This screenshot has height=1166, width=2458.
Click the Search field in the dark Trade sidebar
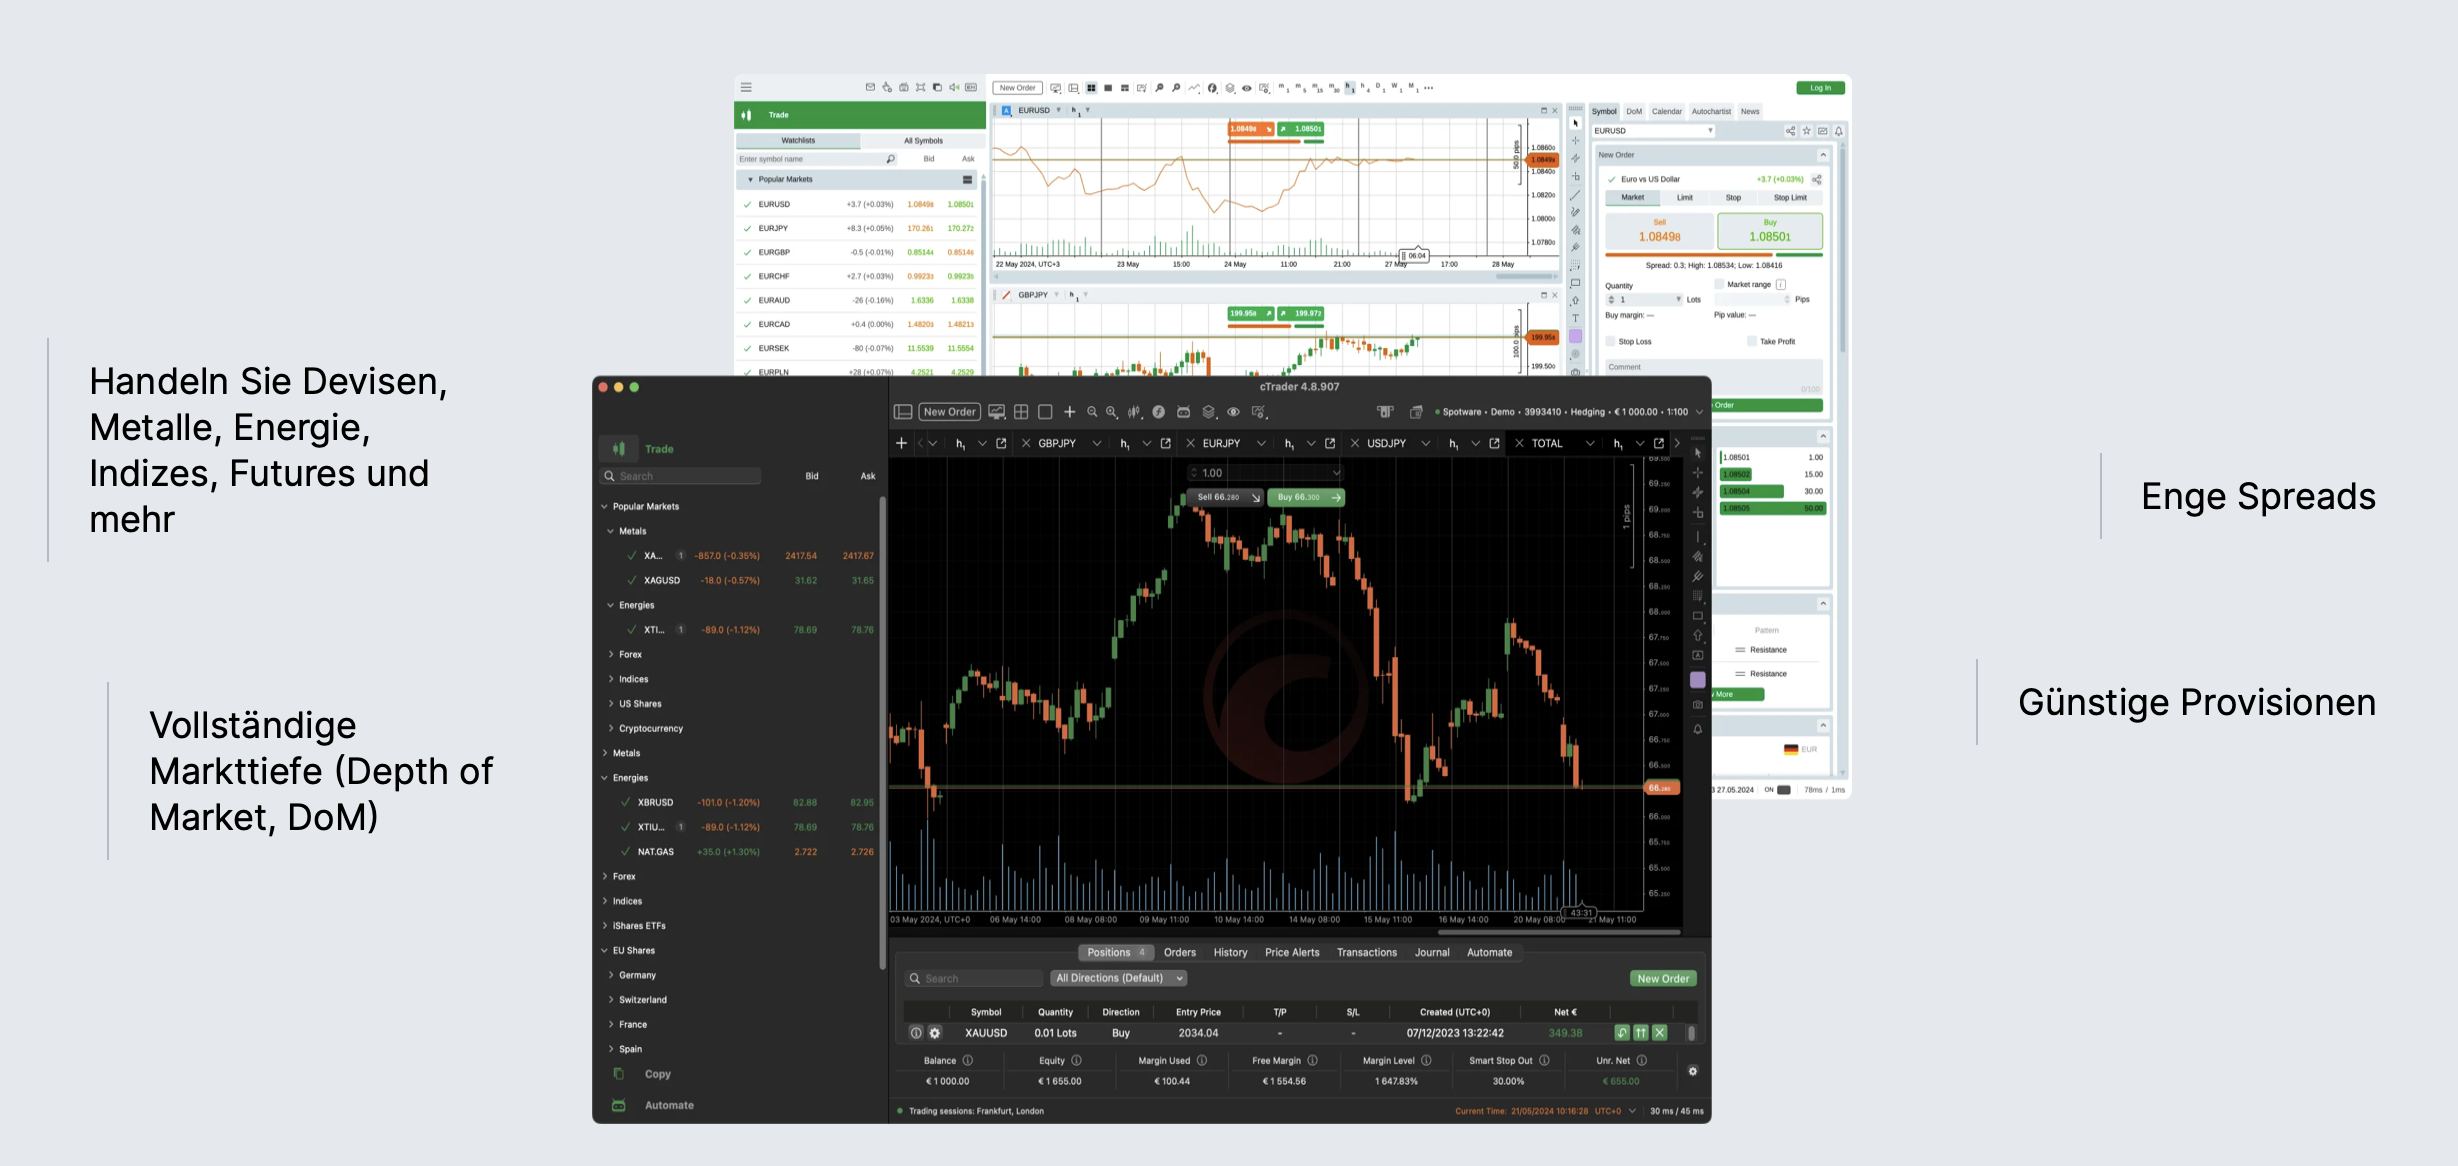pos(680,476)
